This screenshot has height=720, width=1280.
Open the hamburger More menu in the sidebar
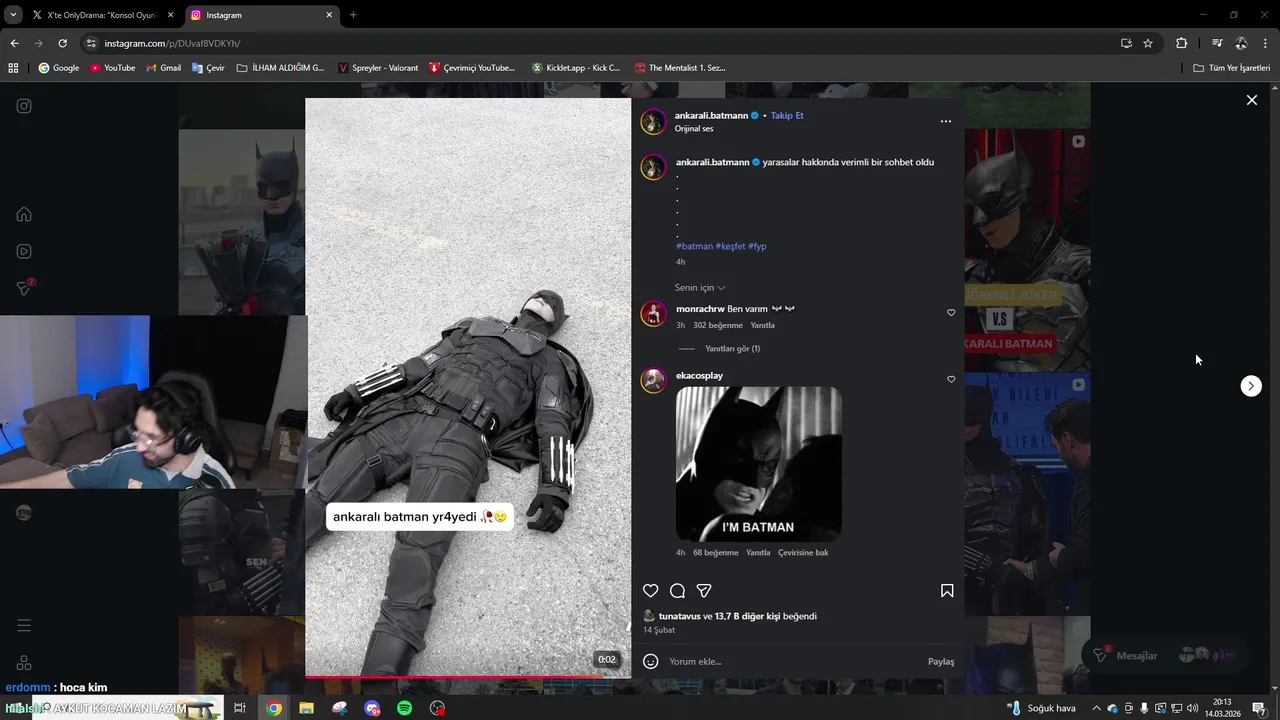tap(24, 625)
